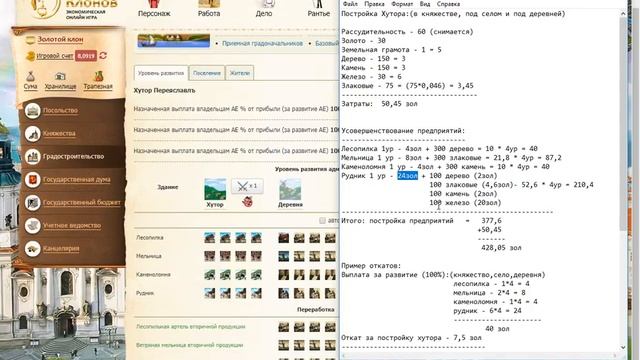Open the Дело section icon

pyautogui.click(x=268, y=4)
